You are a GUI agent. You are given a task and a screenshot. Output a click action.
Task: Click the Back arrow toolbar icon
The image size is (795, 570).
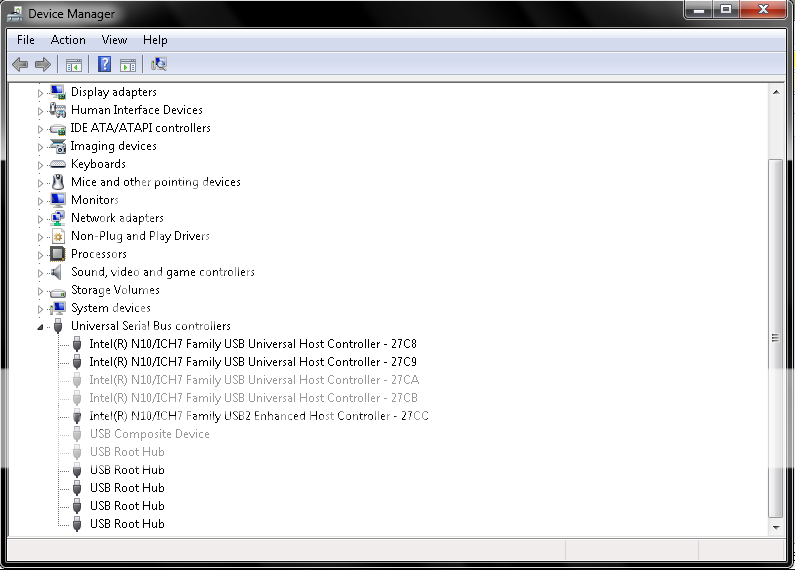[19, 65]
